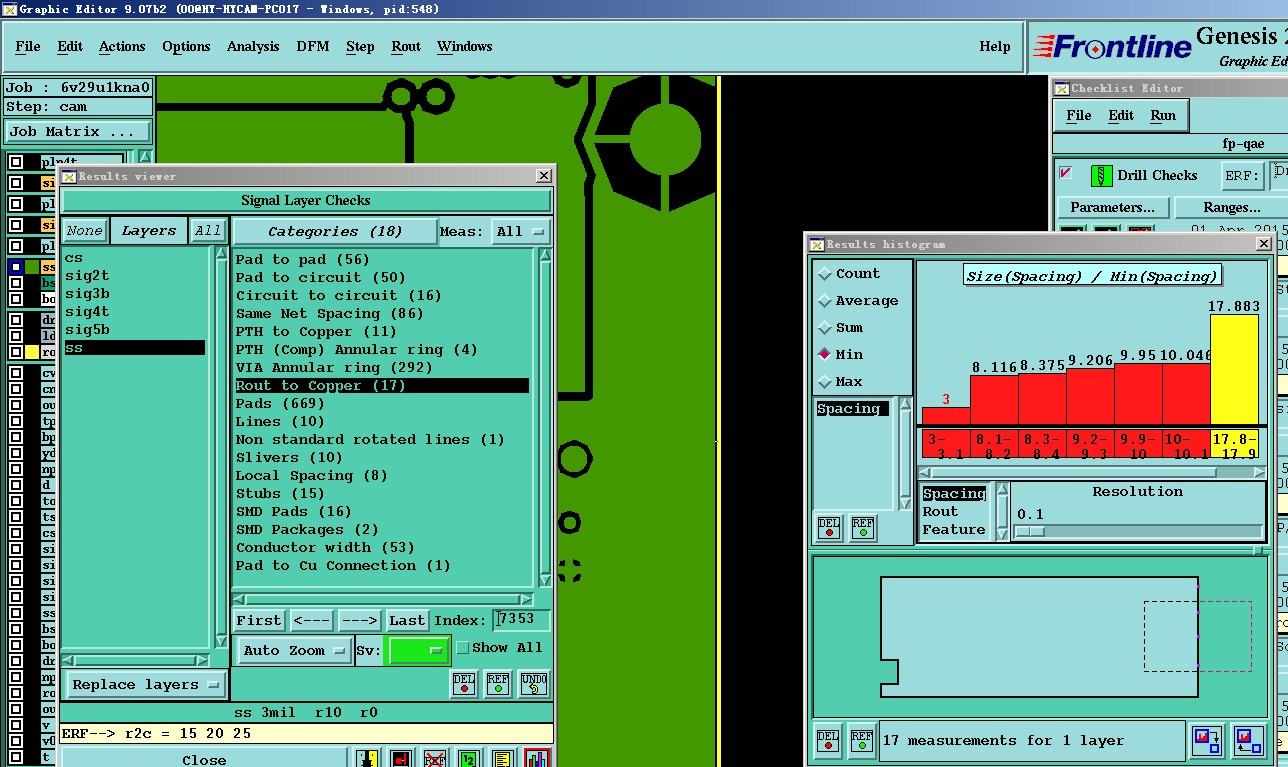Click Results viewer window title icon
This screenshot has width=1288, height=767.
tap(69, 176)
